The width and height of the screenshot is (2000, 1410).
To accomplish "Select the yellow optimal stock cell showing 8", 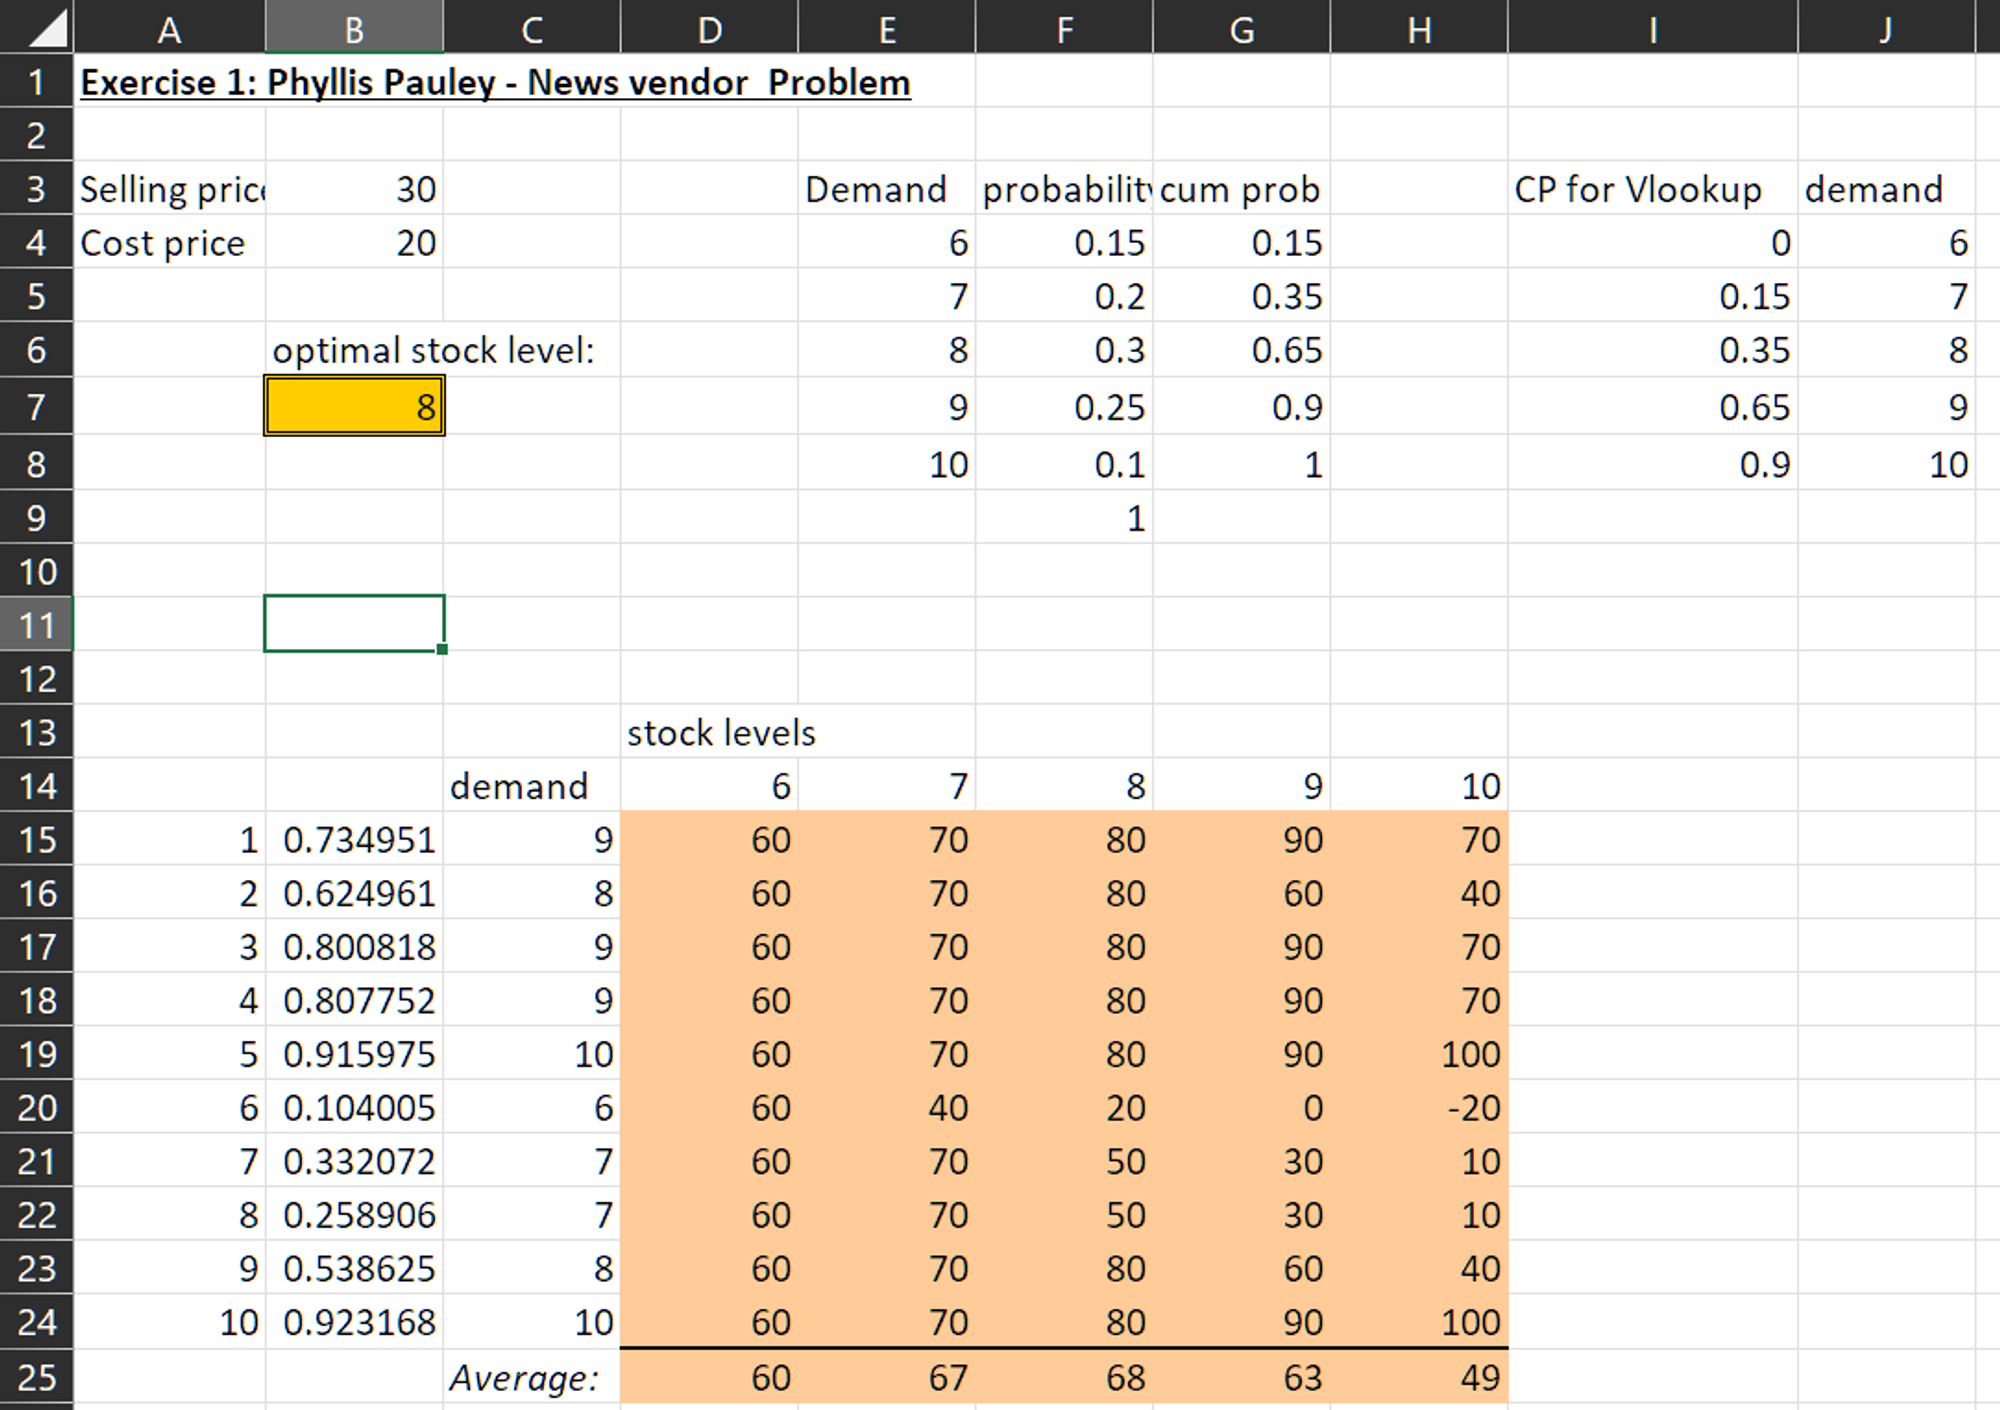I will (354, 406).
